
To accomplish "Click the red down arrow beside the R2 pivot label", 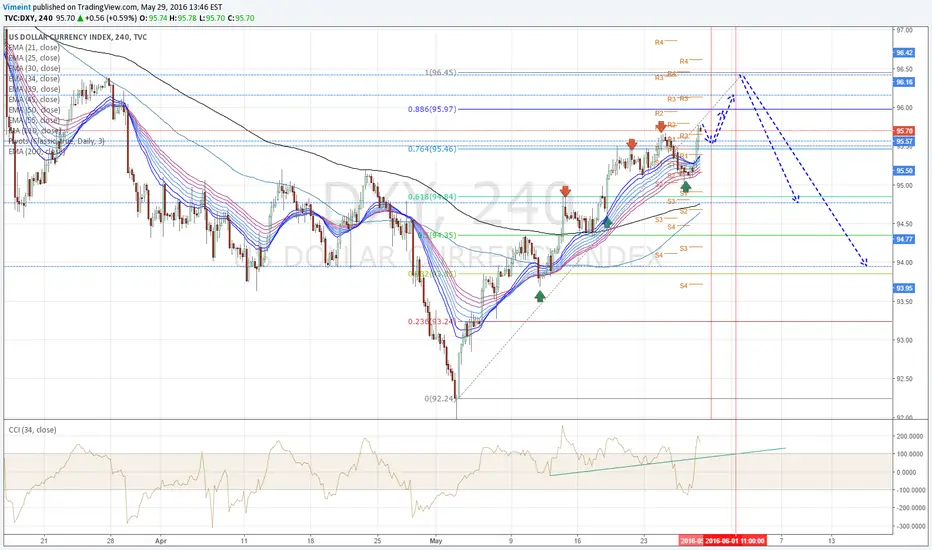I will coord(660,127).
